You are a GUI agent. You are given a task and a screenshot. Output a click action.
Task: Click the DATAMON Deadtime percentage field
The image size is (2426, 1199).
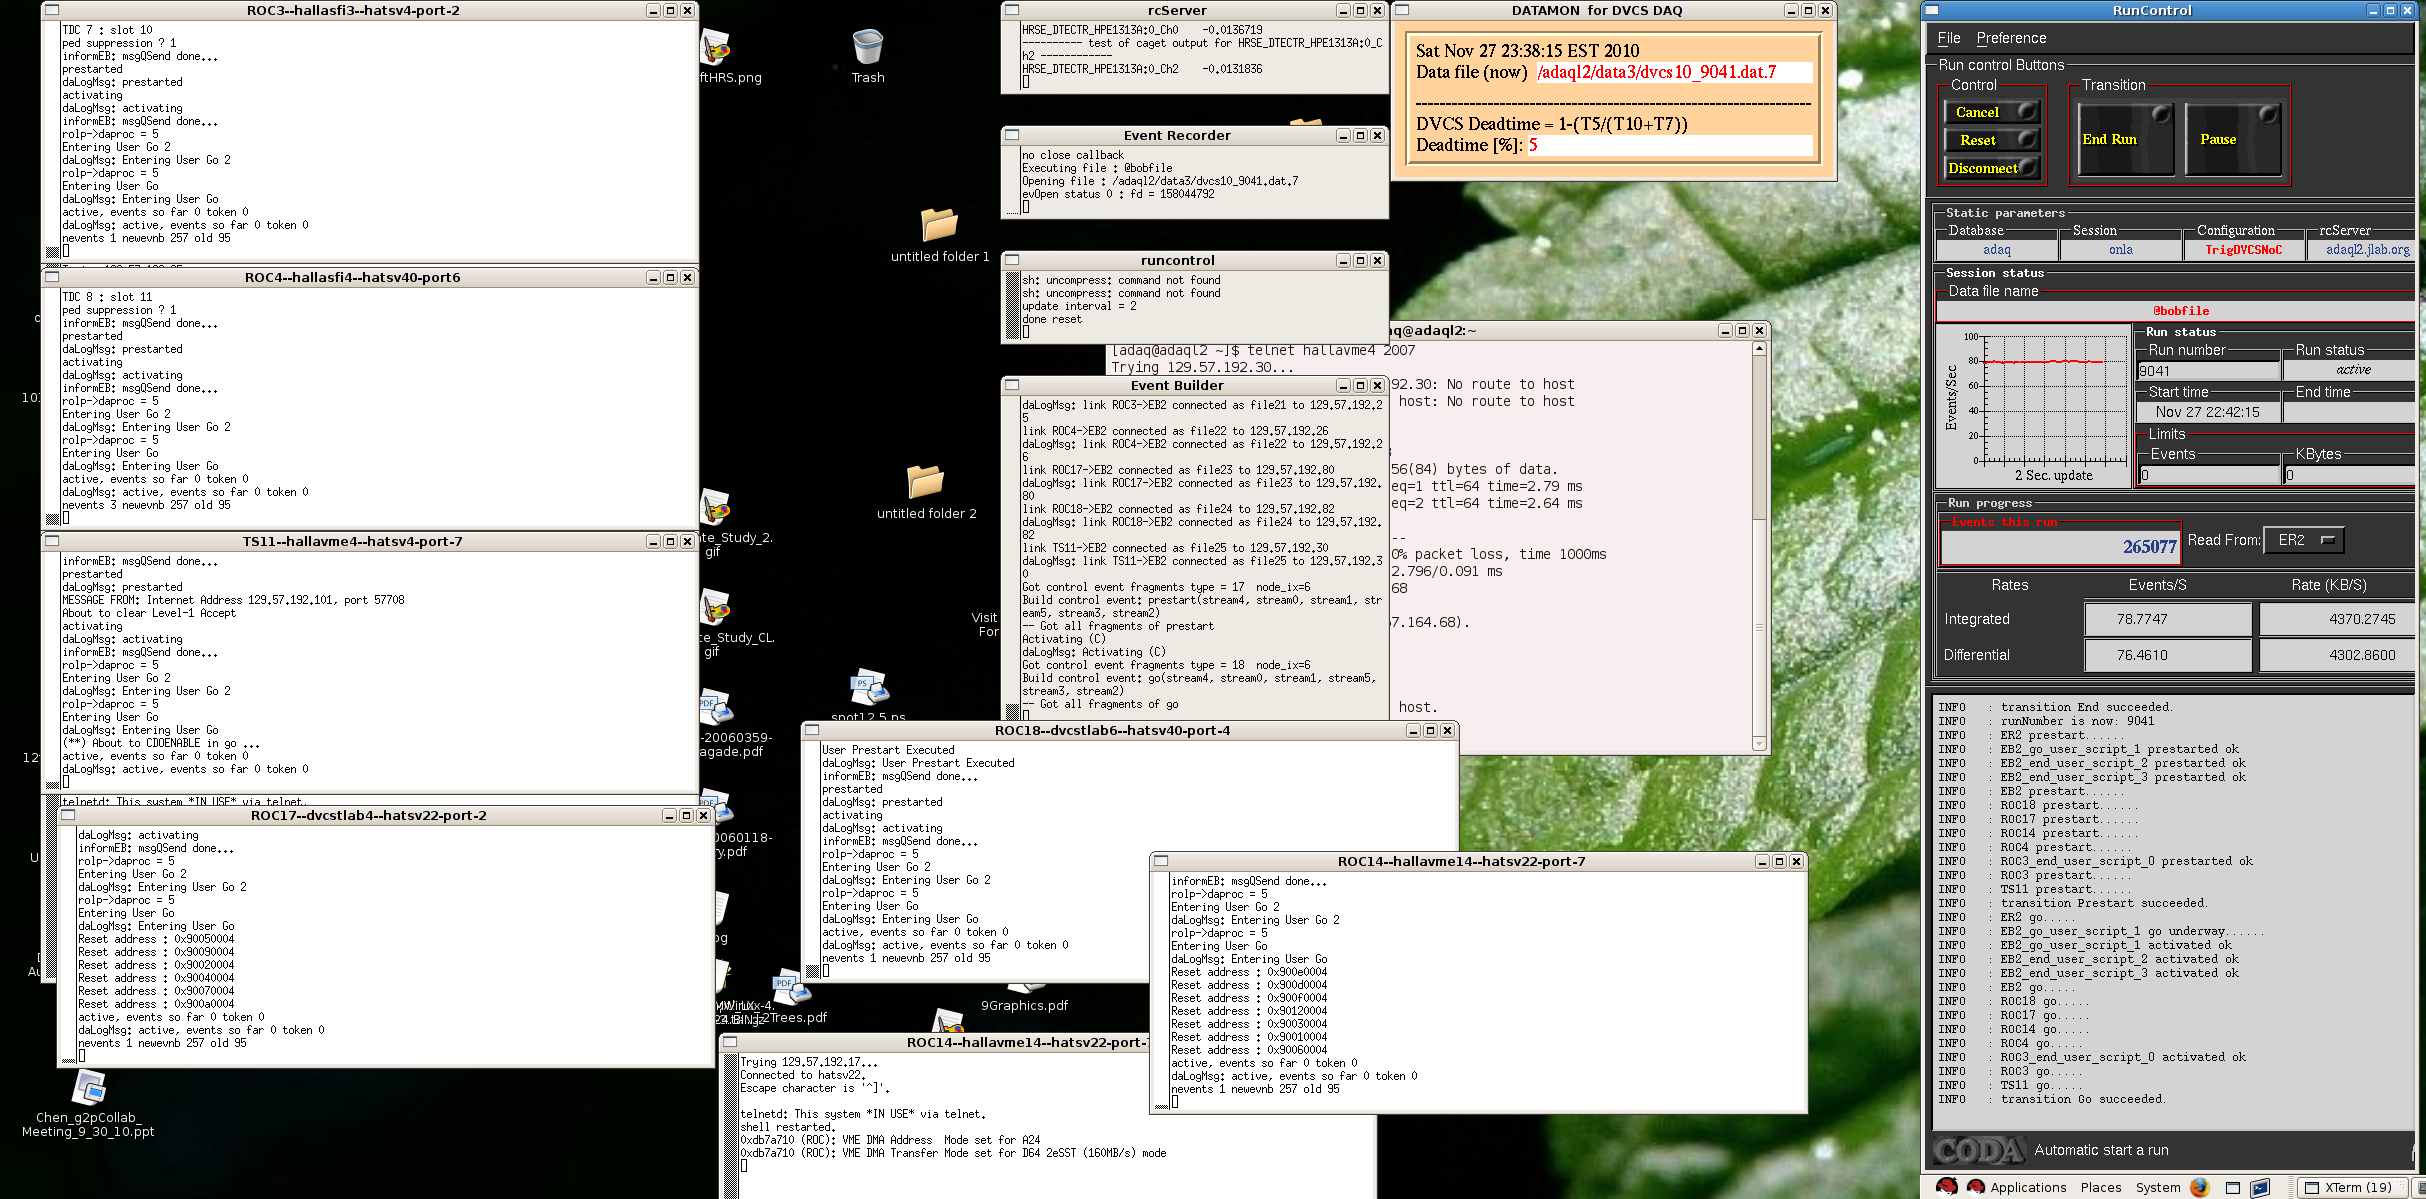(x=1668, y=145)
